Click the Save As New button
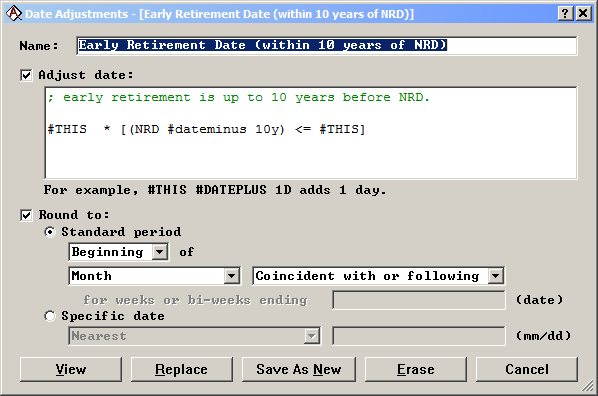 pos(299,369)
